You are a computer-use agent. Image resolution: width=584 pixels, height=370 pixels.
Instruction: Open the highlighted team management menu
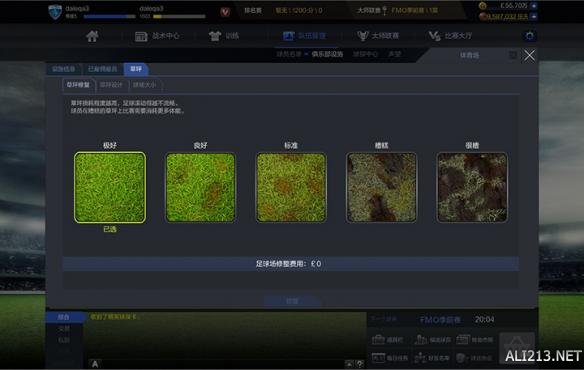[304, 36]
